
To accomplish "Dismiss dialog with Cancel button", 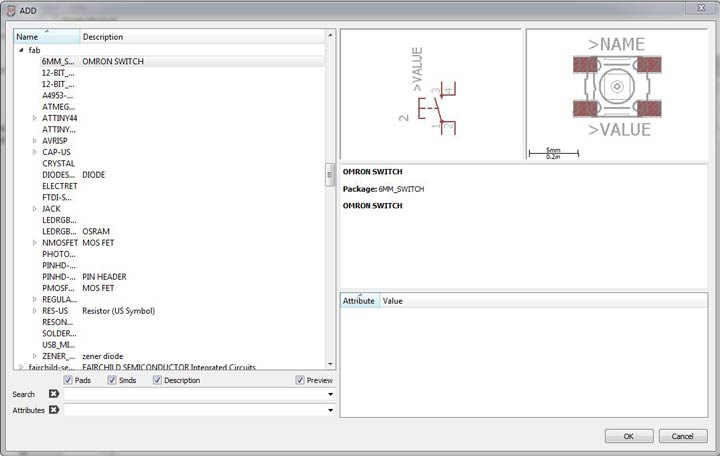I will tap(682, 436).
